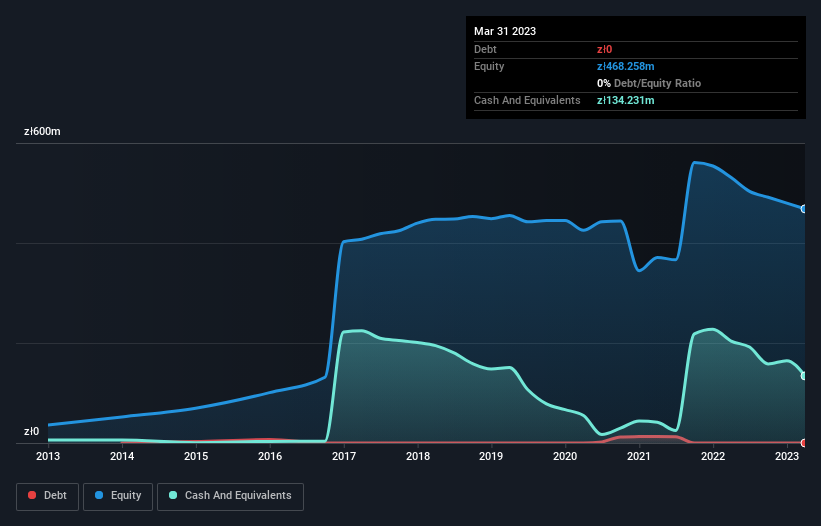Click the Mar 31 2023 tooltip date

point(505,31)
